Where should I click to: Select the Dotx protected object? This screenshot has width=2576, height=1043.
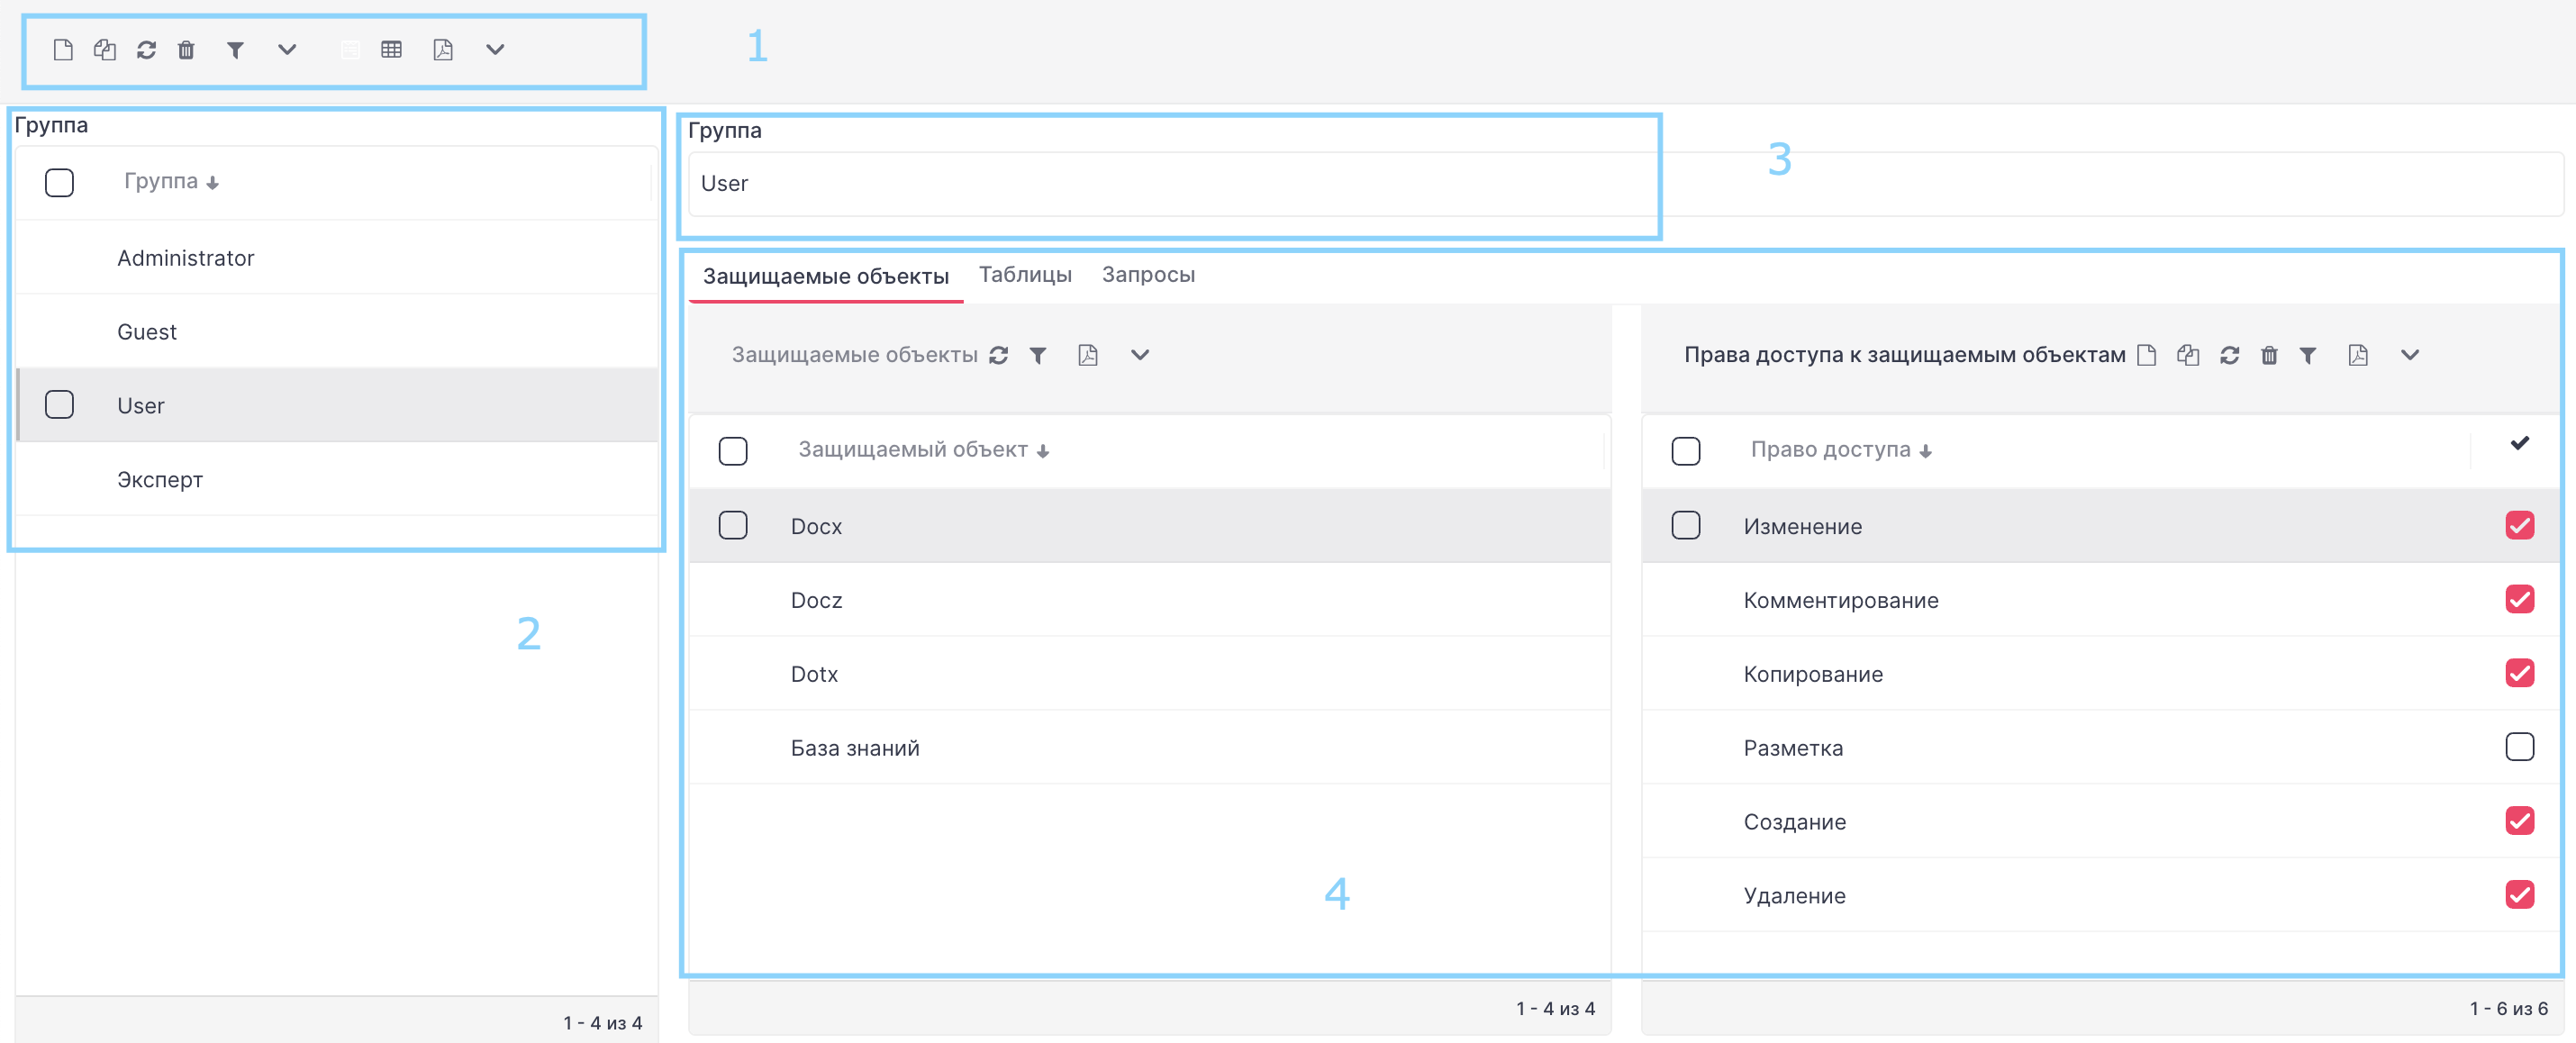(1150, 674)
